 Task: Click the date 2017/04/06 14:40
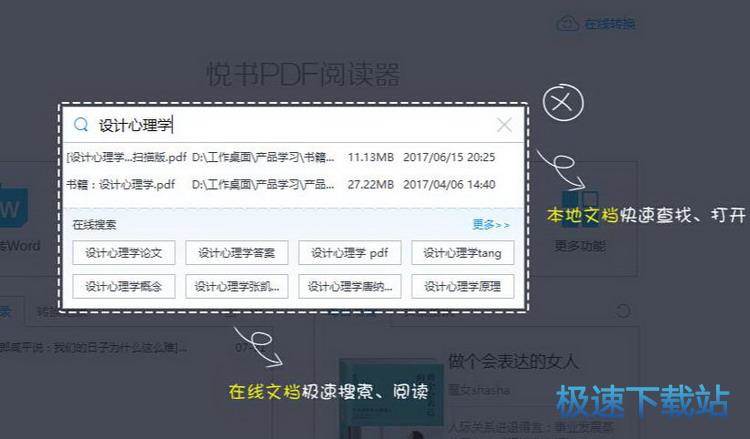449,185
